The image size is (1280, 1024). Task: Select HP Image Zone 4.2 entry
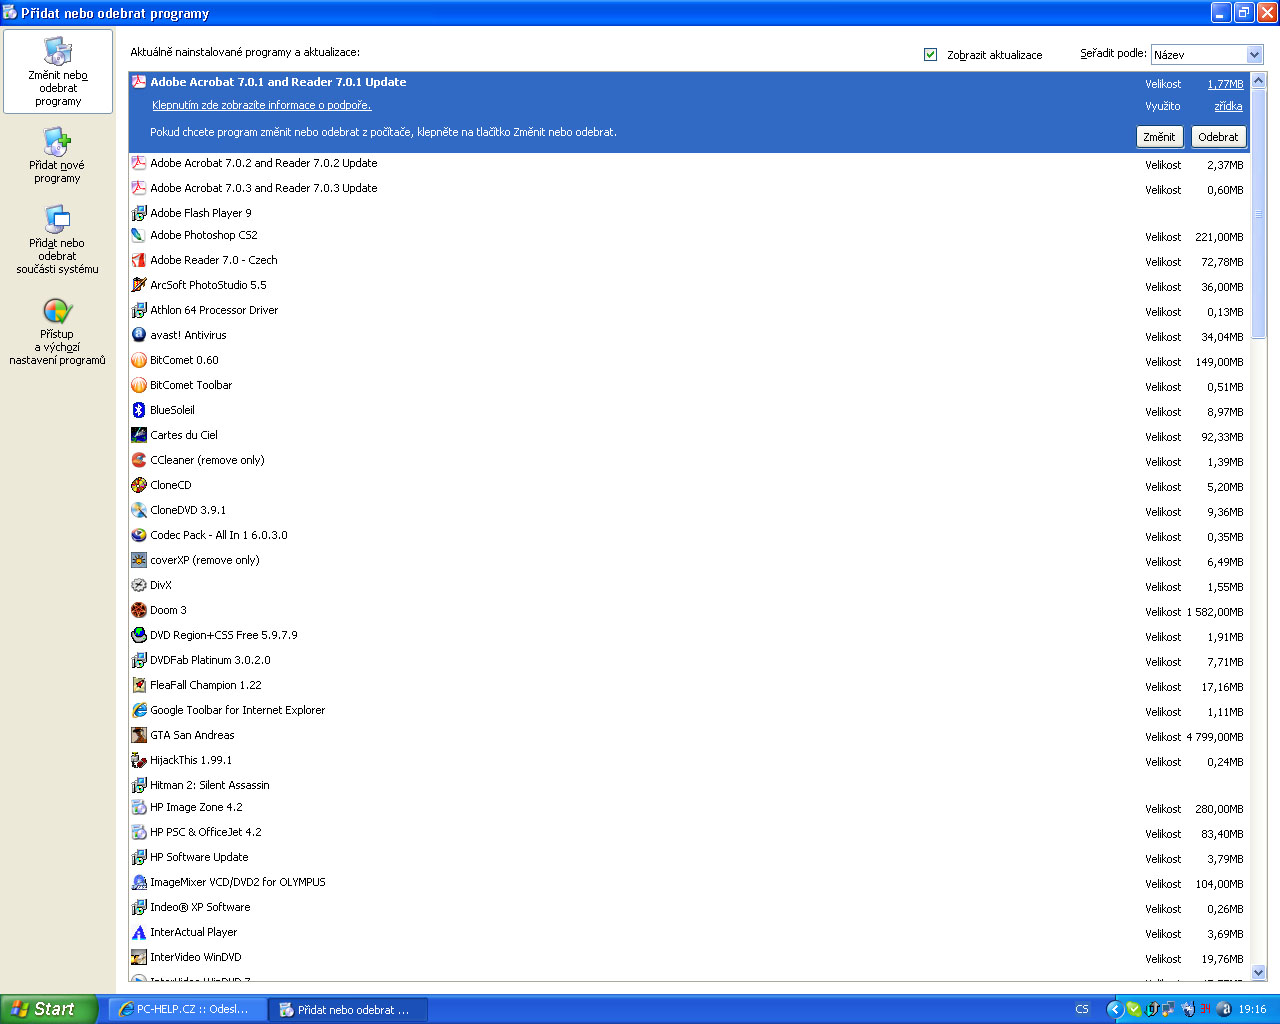690,808
